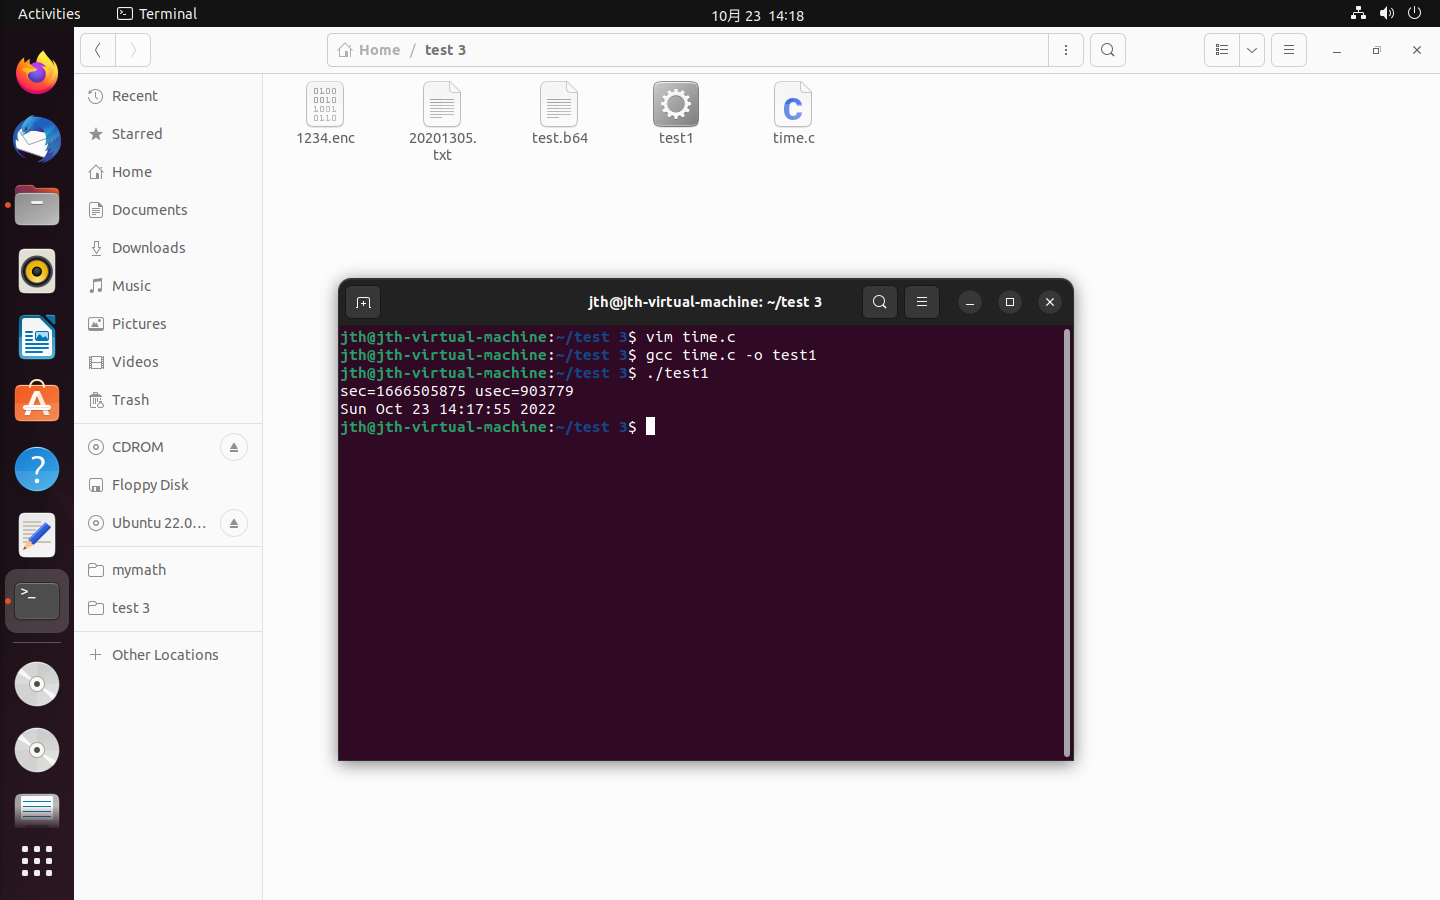
Task: Open test 3 bookmark in sidebar
Action: (168, 608)
